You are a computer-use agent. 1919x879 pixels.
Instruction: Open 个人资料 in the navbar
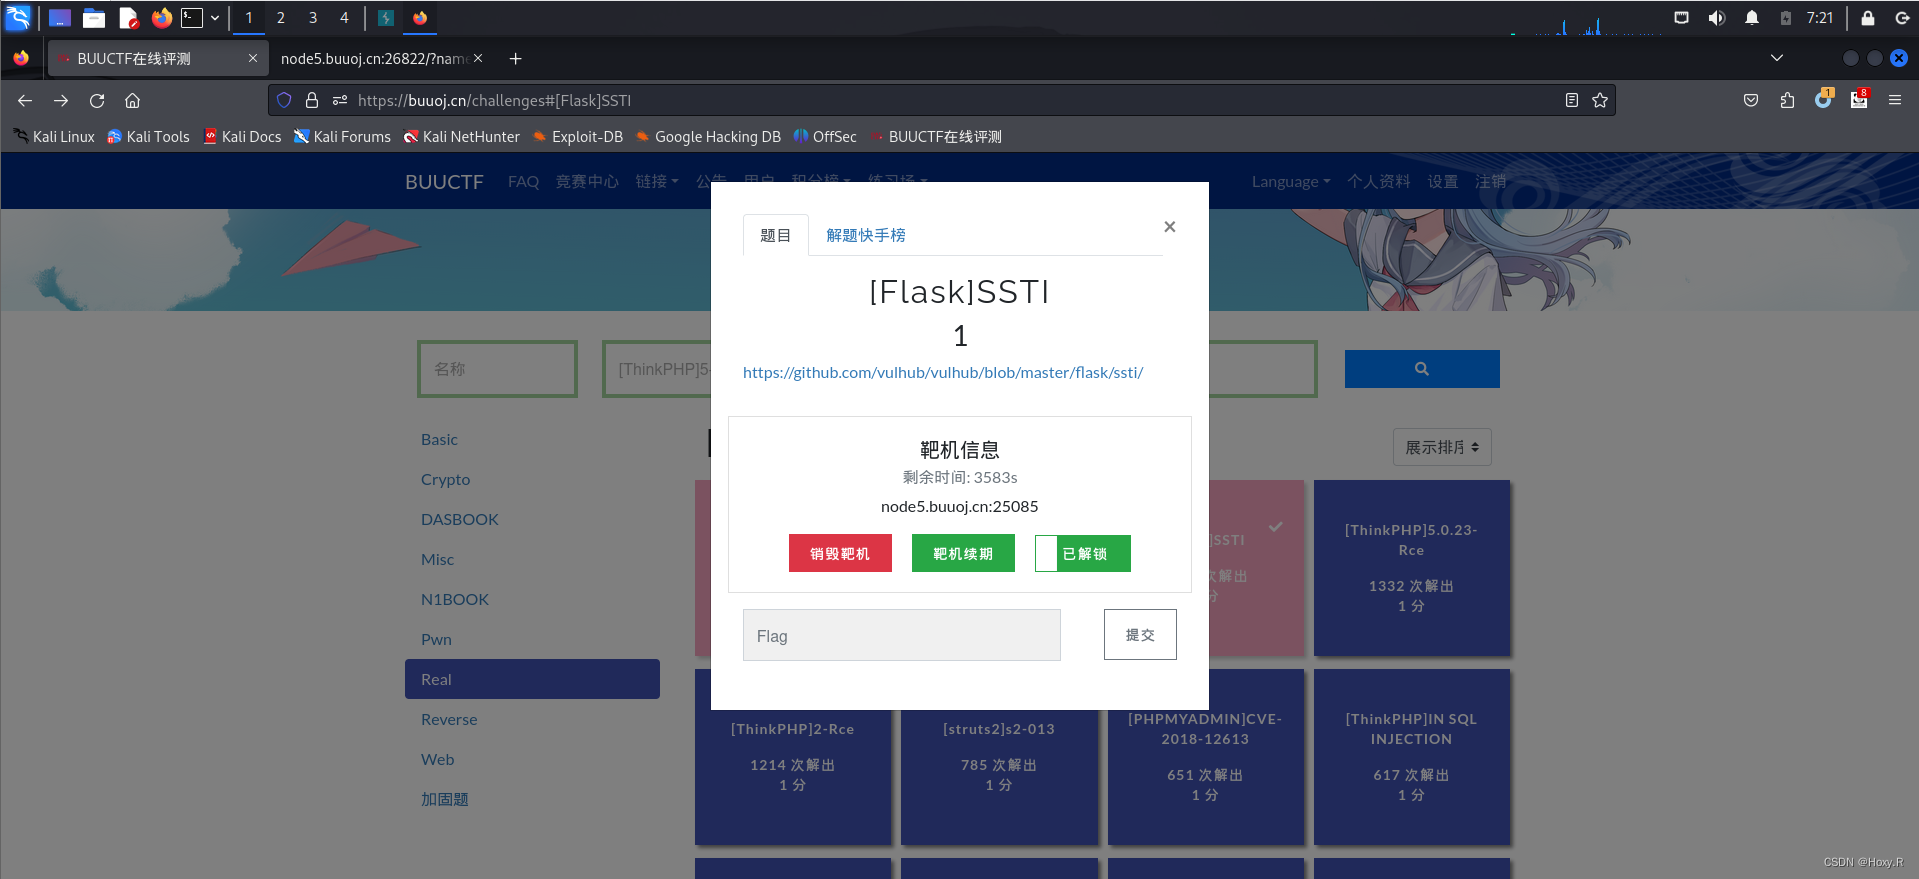1379,182
